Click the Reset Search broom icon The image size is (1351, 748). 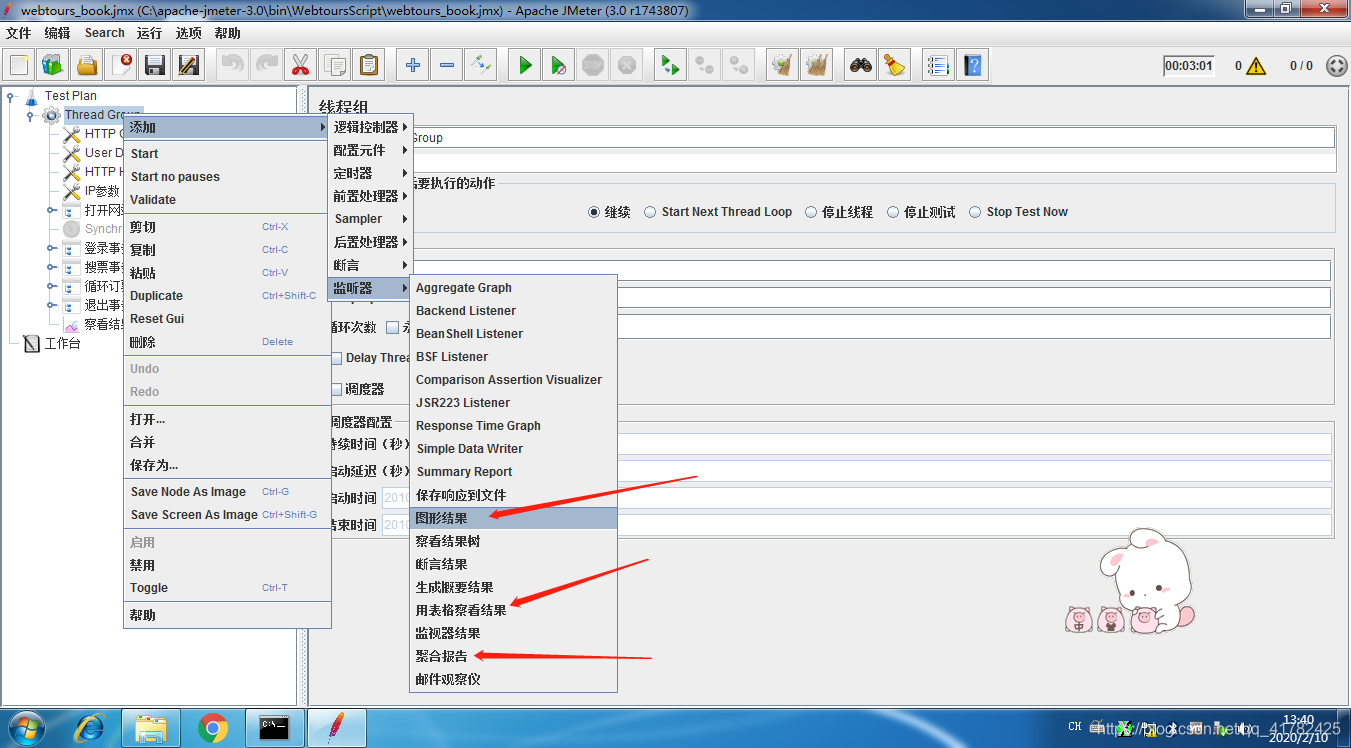pyautogui.click(x=894, y=66)
